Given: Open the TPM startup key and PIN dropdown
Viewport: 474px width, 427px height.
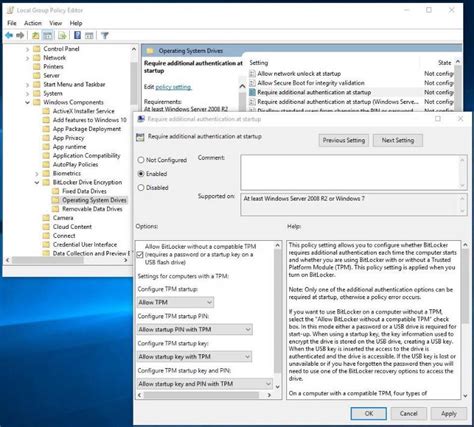Looking at the screenshot, I should [x=205, y=384].
